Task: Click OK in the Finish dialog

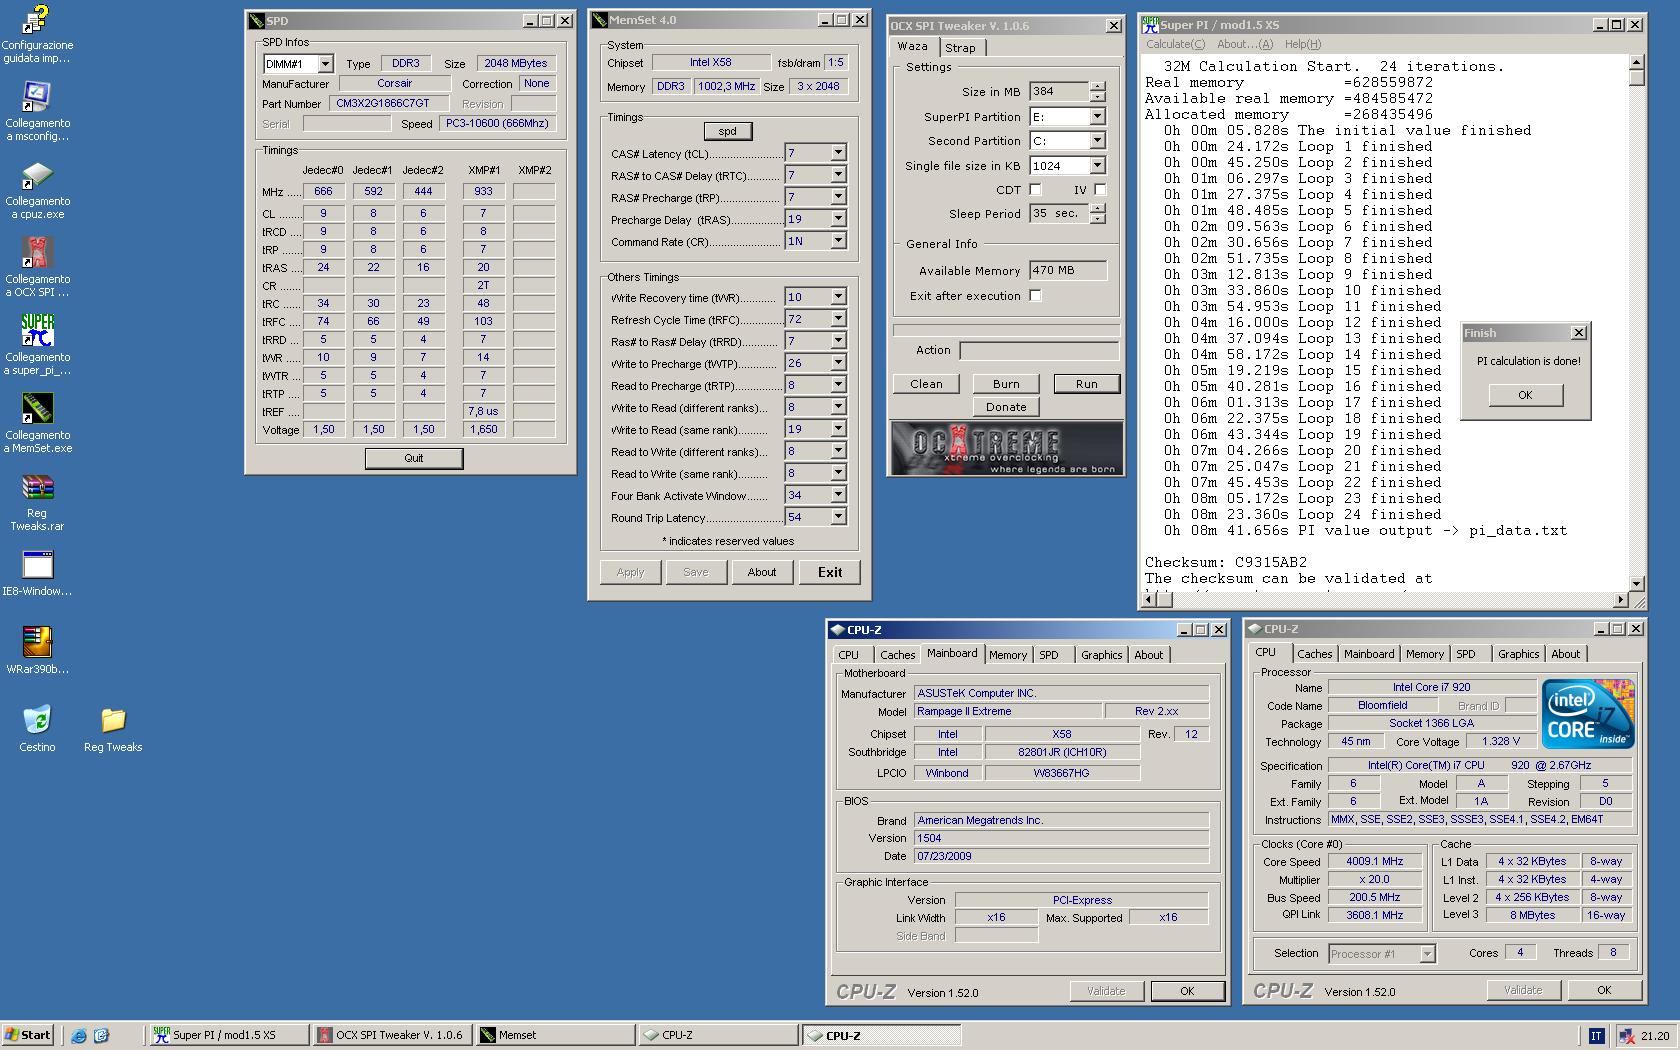Action: click(1525, 395)
